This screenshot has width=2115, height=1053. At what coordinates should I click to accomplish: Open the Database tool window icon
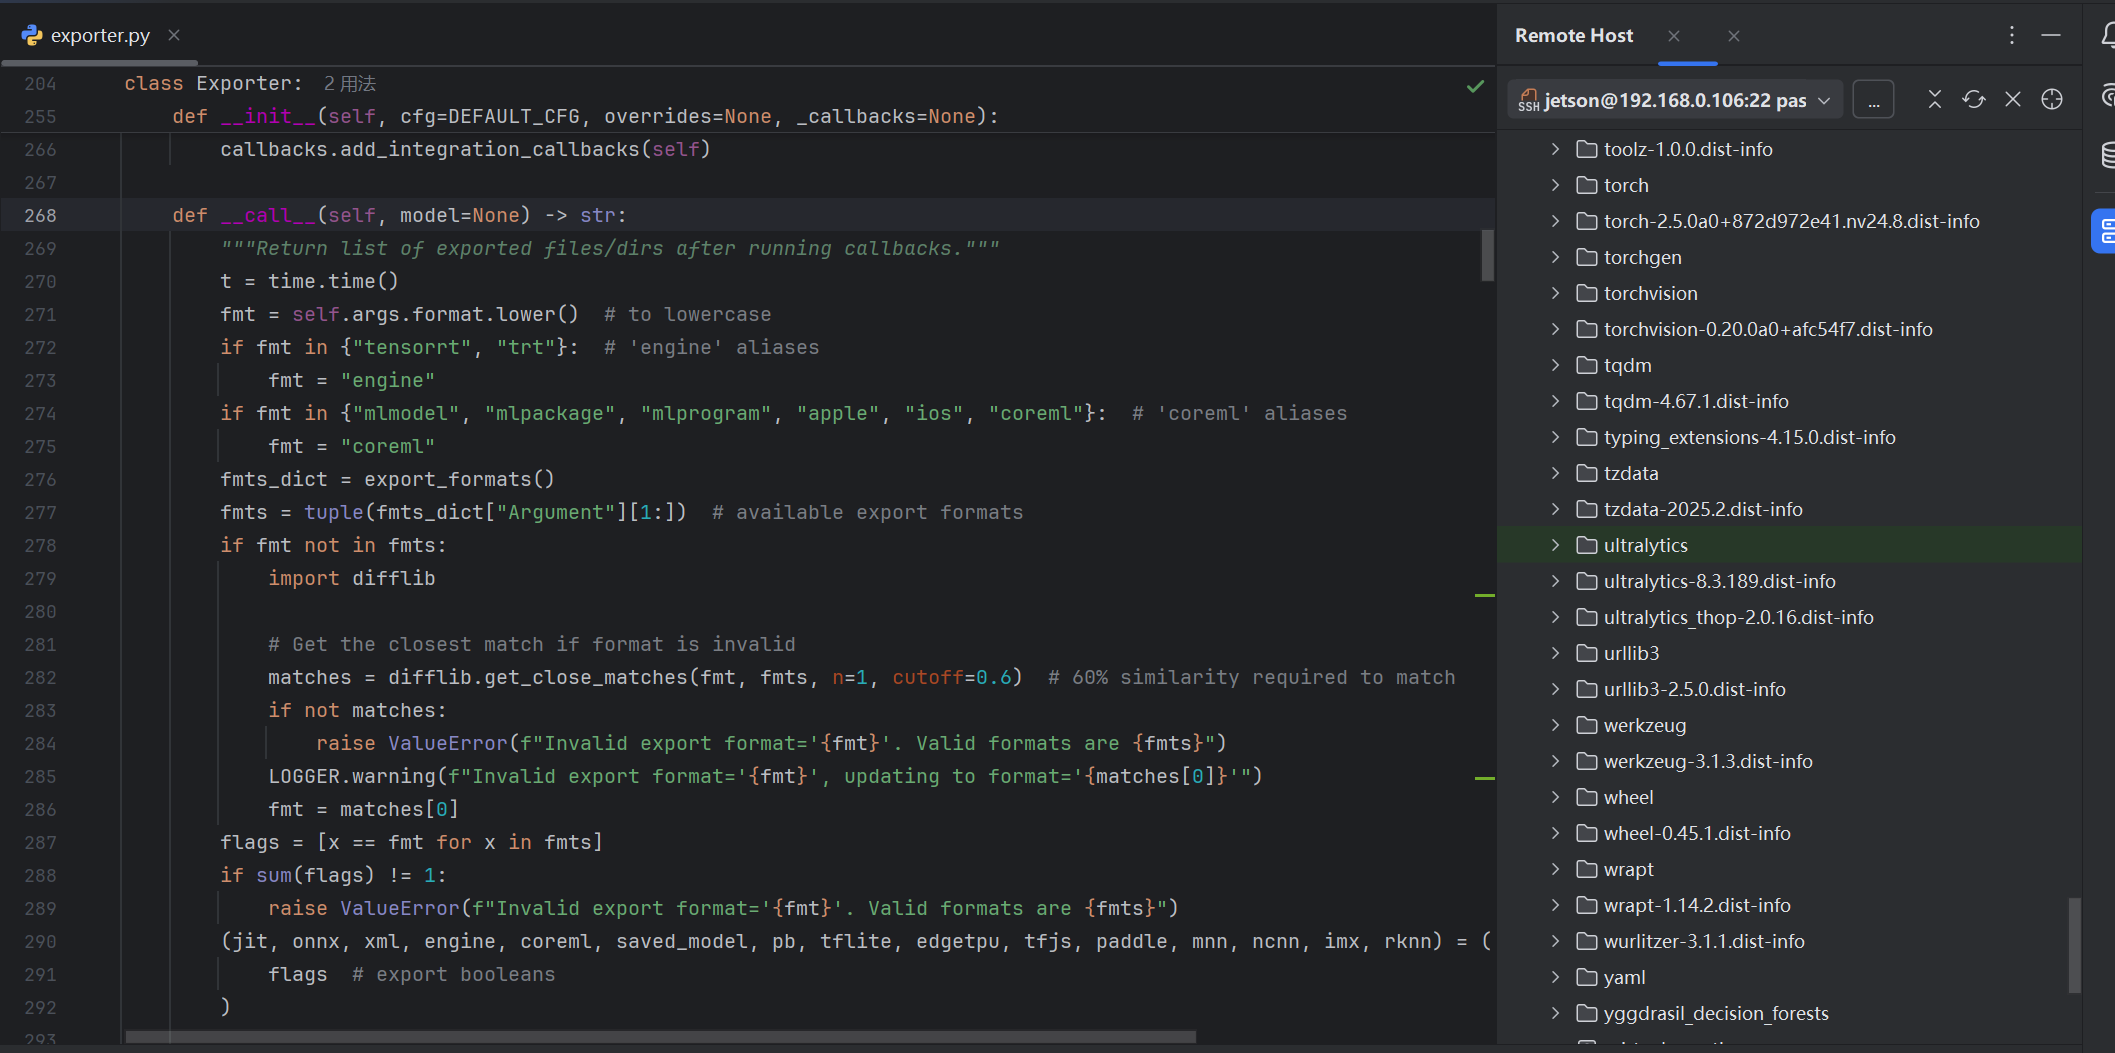[x=2107, y=155]
